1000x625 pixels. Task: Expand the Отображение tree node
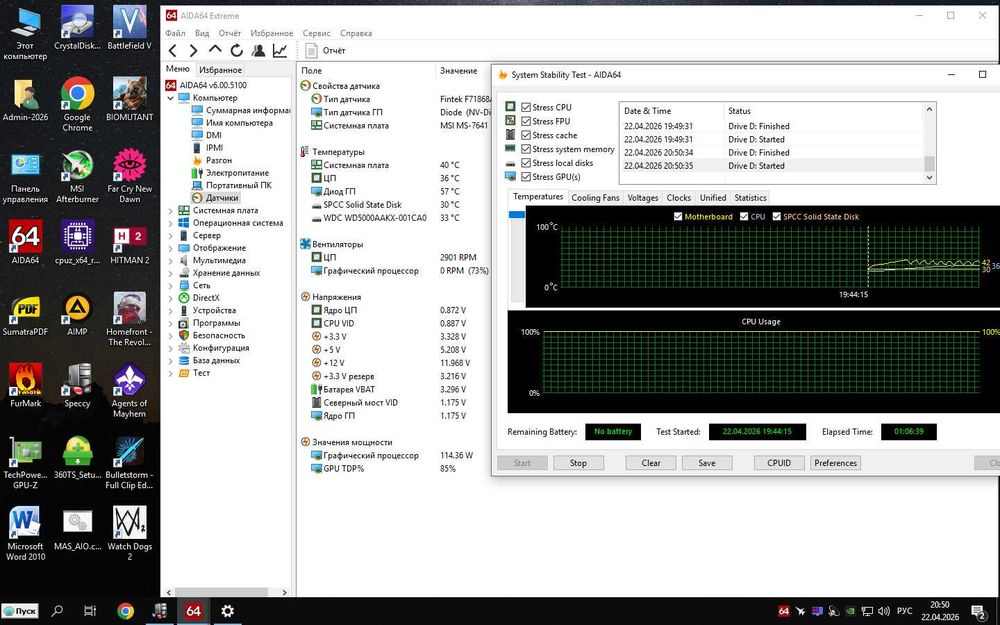(x=170, y=248)
